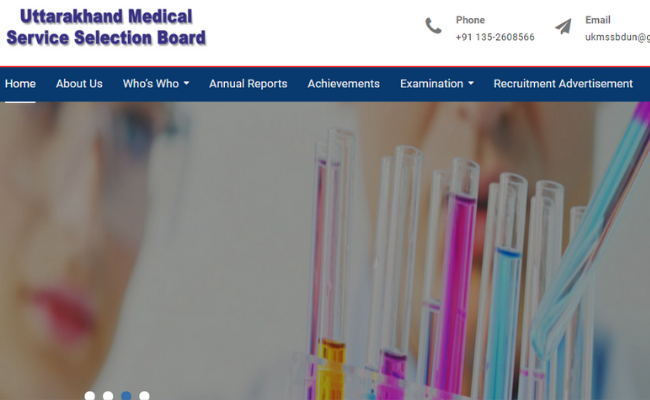Expand the Who's Who dropdown arrow
Screen dimensions: 650x400
tap(187, 83)
